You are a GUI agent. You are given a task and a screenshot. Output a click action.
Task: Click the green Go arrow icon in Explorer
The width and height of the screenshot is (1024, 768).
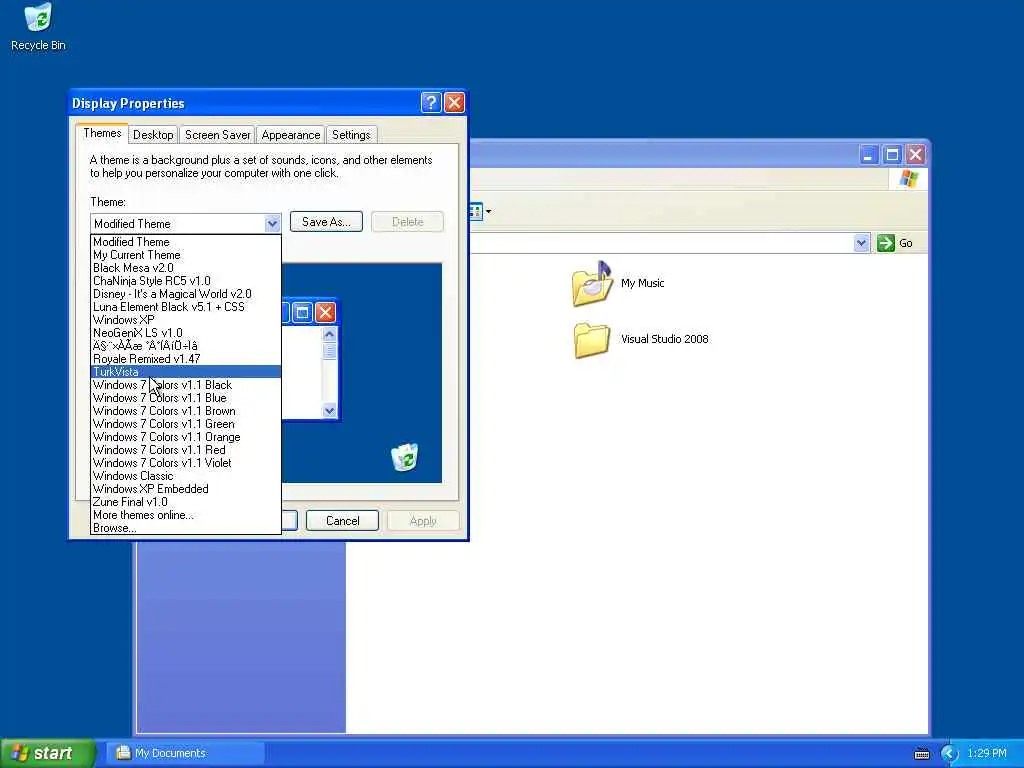886,243
